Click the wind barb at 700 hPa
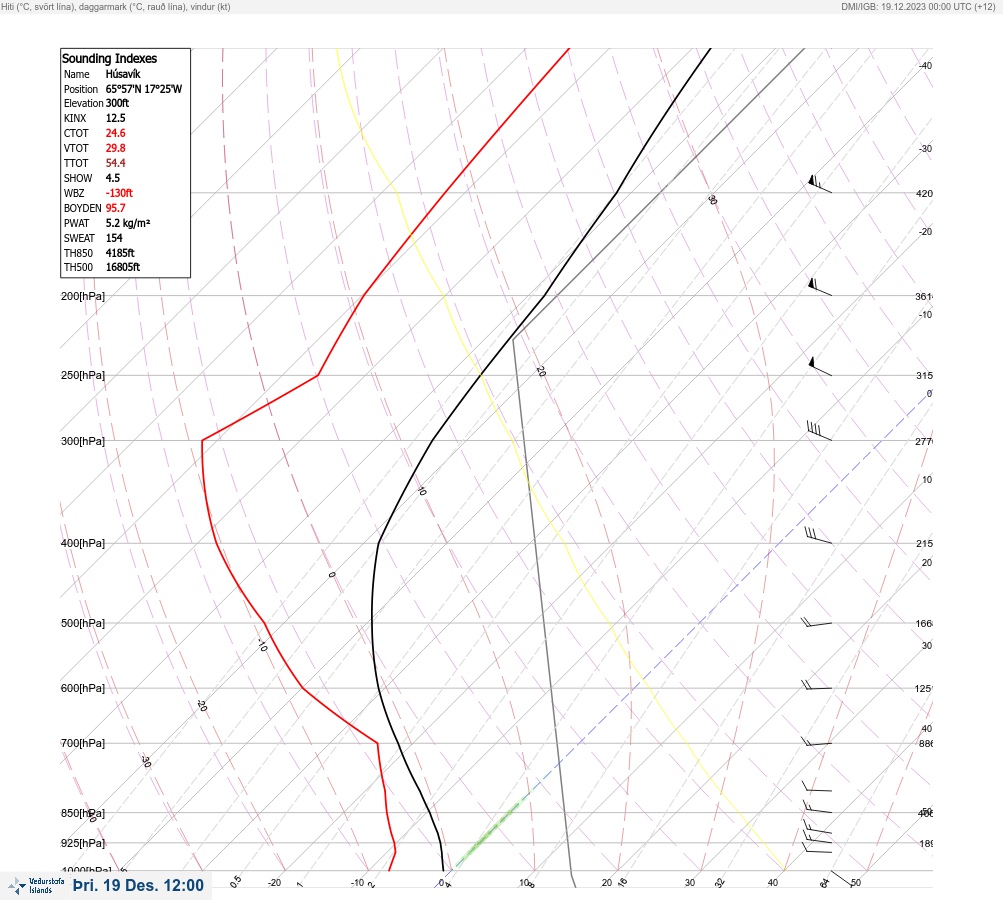This screenshot has height=900, width=1003. coord(816,742)
